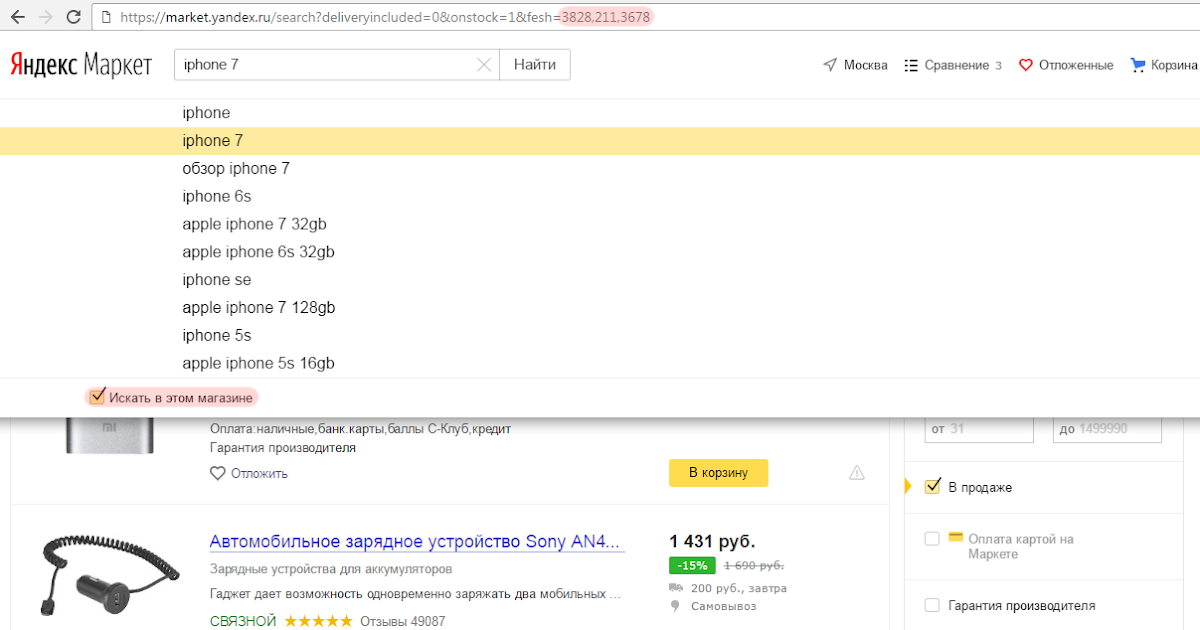Viewport: 1200px width, 630px height.
Task: Click the Москва location arrow icon
Action: tap(829, 65)
